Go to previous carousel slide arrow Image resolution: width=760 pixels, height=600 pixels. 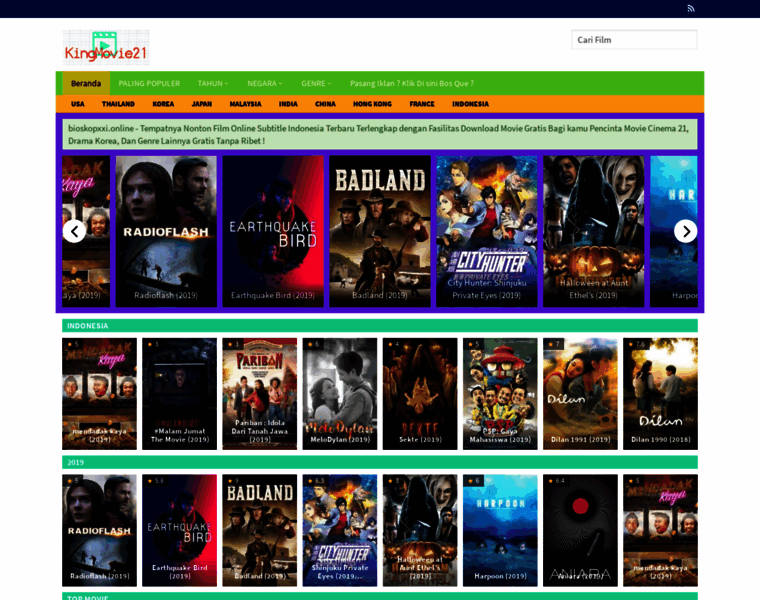click(x=74, y=231)
